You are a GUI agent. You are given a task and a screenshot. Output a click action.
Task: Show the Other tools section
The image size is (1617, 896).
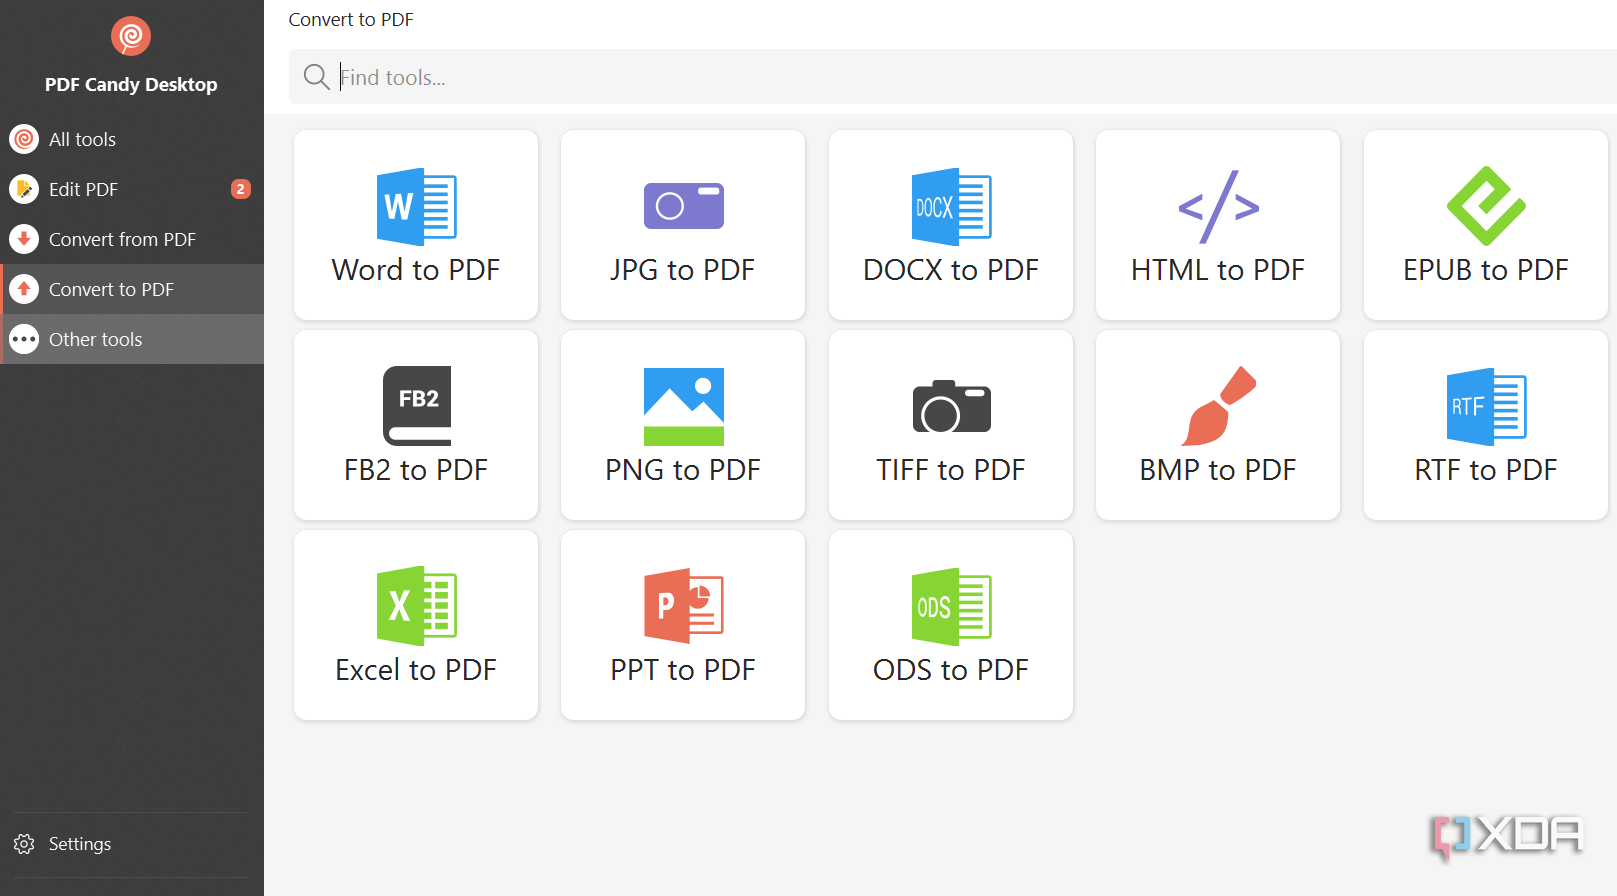pos(132,339)
